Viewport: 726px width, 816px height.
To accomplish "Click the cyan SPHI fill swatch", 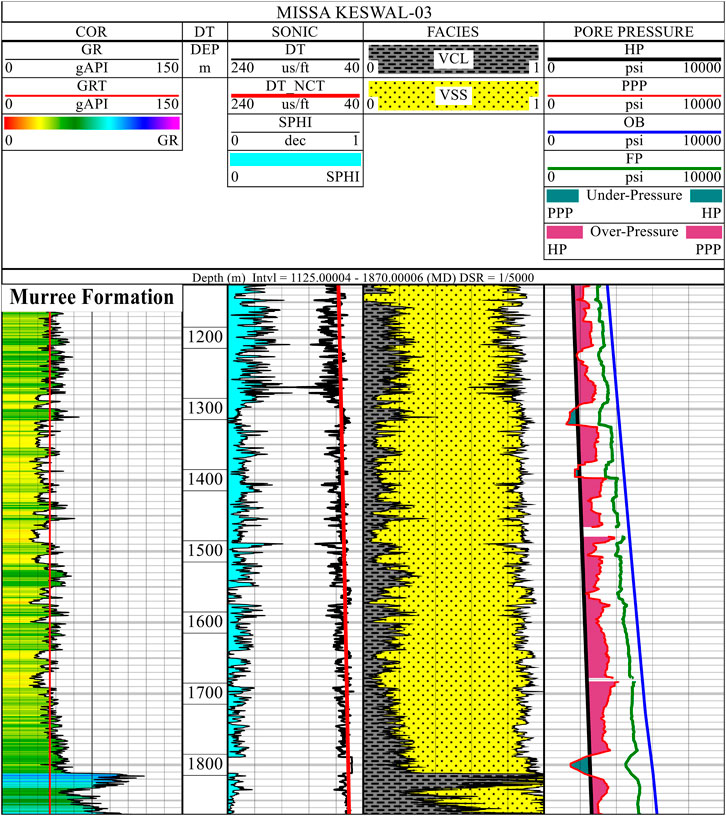I will click(x=295, y=159).
